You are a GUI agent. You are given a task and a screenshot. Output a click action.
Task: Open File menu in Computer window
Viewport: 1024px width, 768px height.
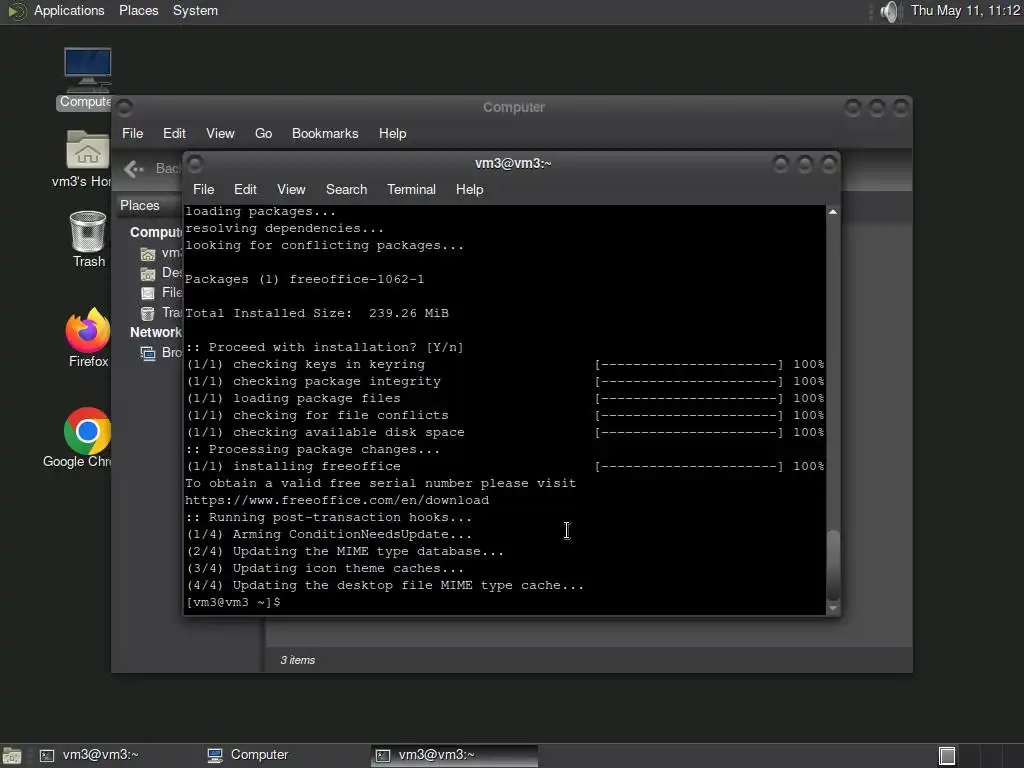click(133, 133)
